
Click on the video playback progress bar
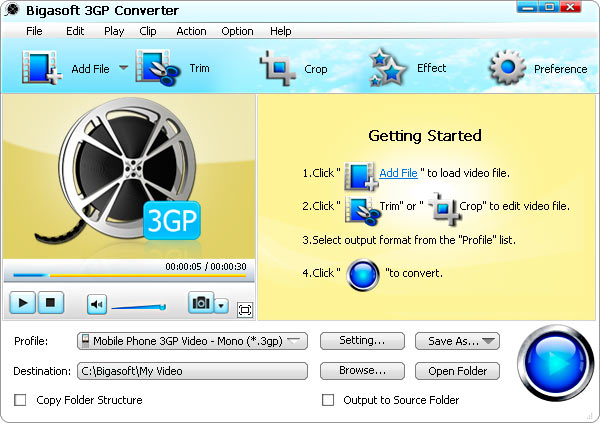pos(129,275)
